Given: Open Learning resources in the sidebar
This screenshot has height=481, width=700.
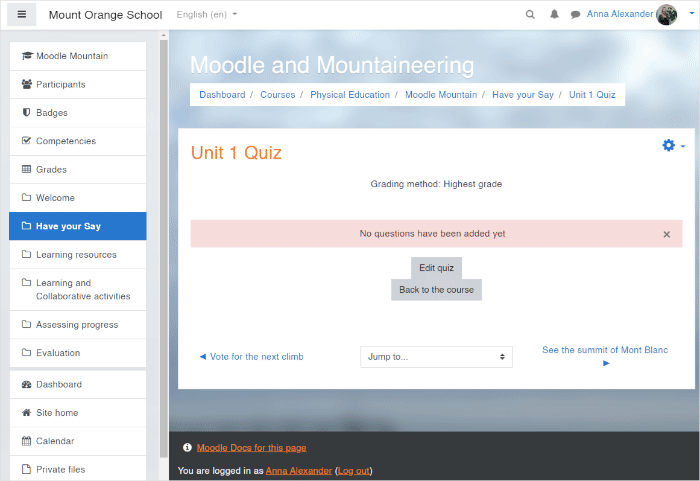Looking at the screenshot, I should pos(78,255).
